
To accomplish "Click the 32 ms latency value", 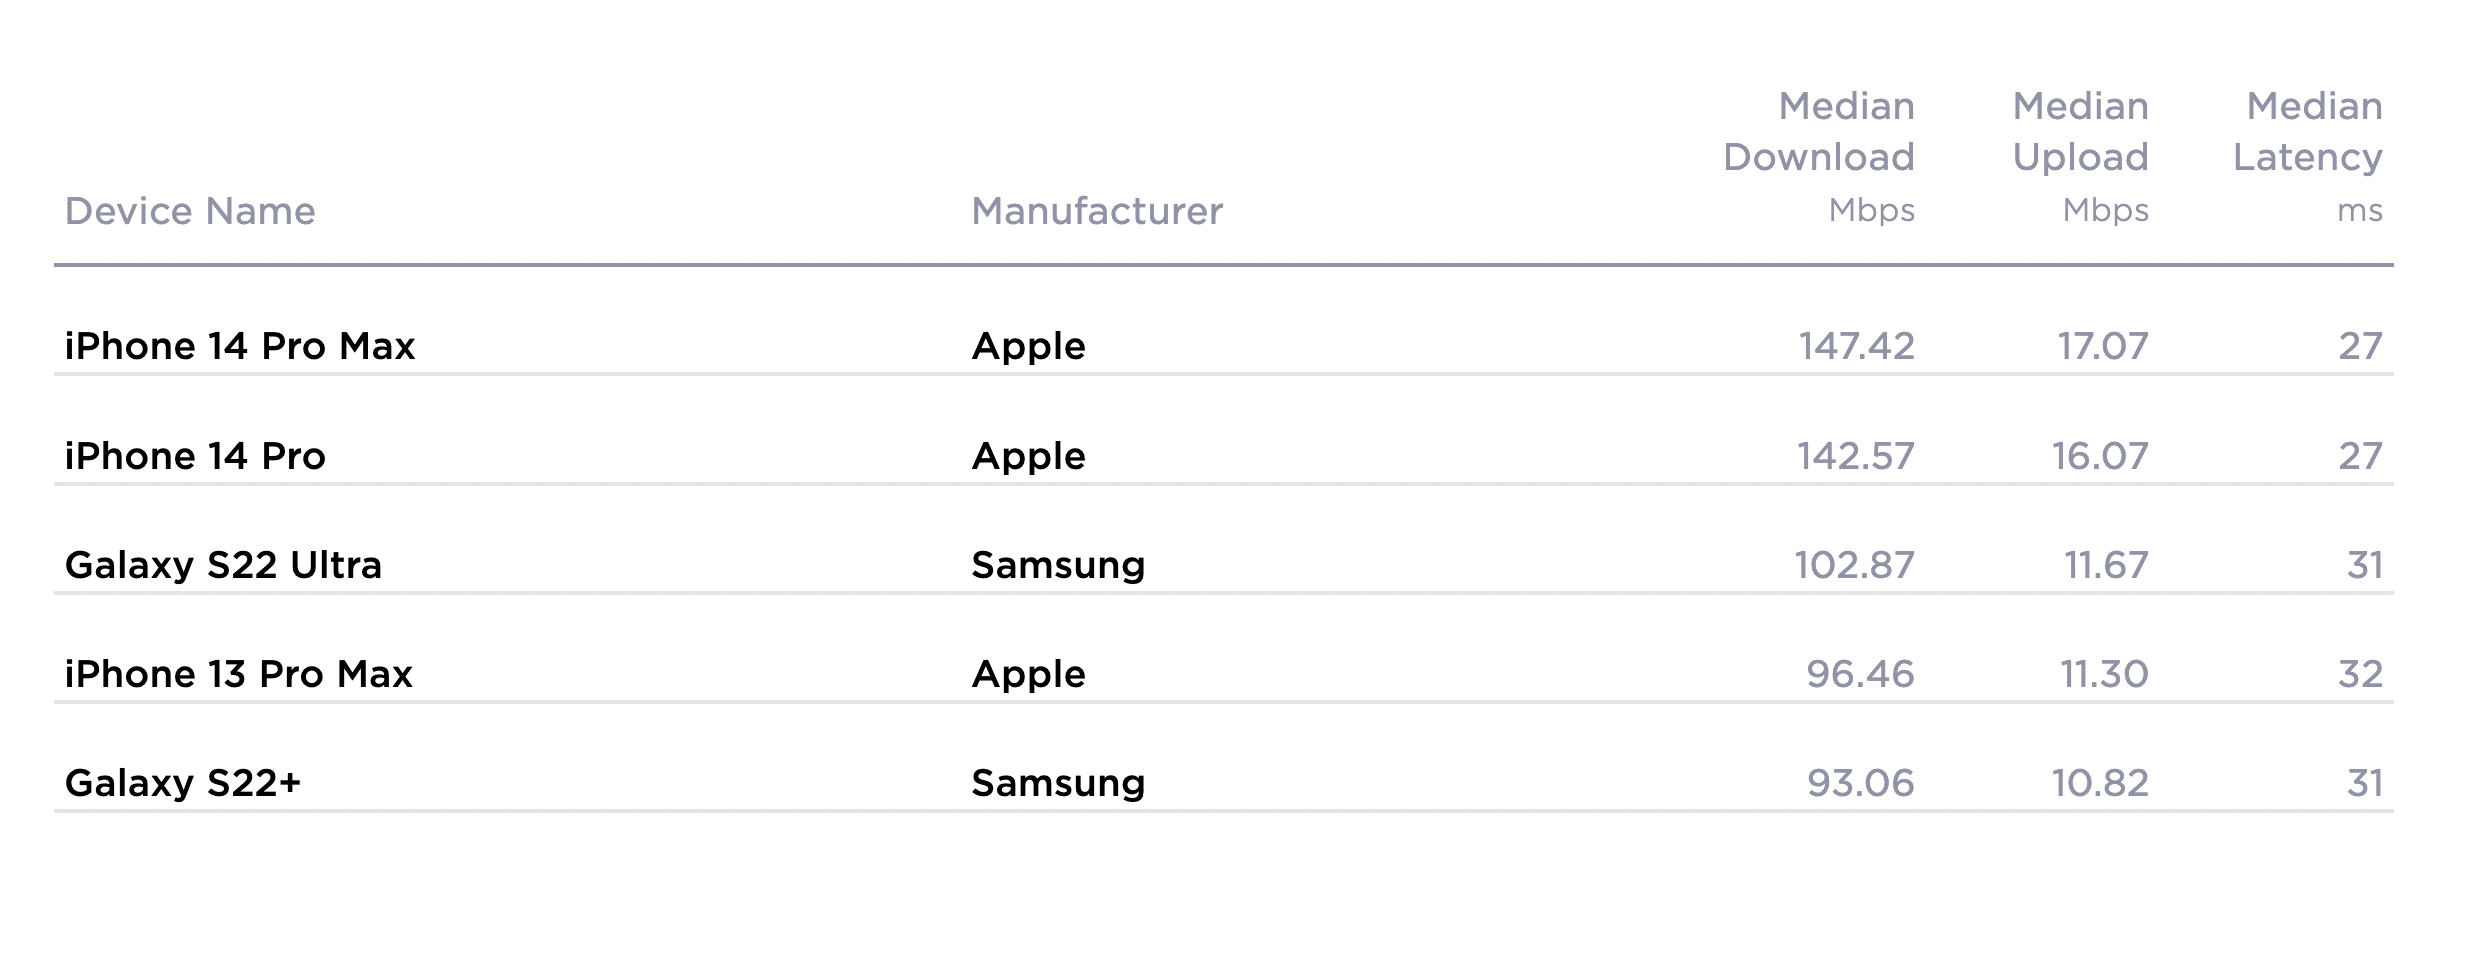I will coord(2360,674).
